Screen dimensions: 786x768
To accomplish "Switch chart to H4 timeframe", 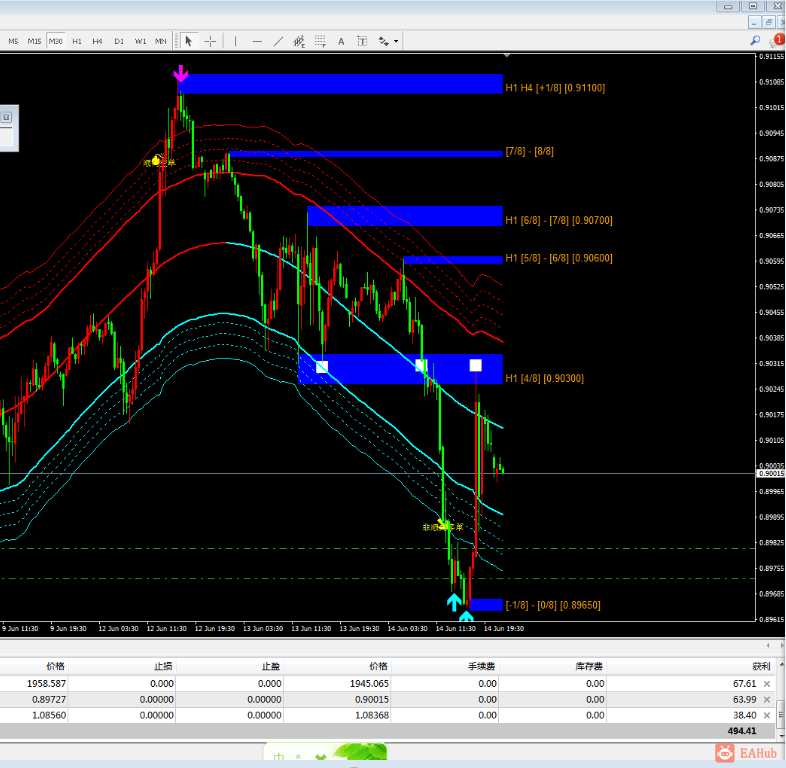I will pos(97,41).
